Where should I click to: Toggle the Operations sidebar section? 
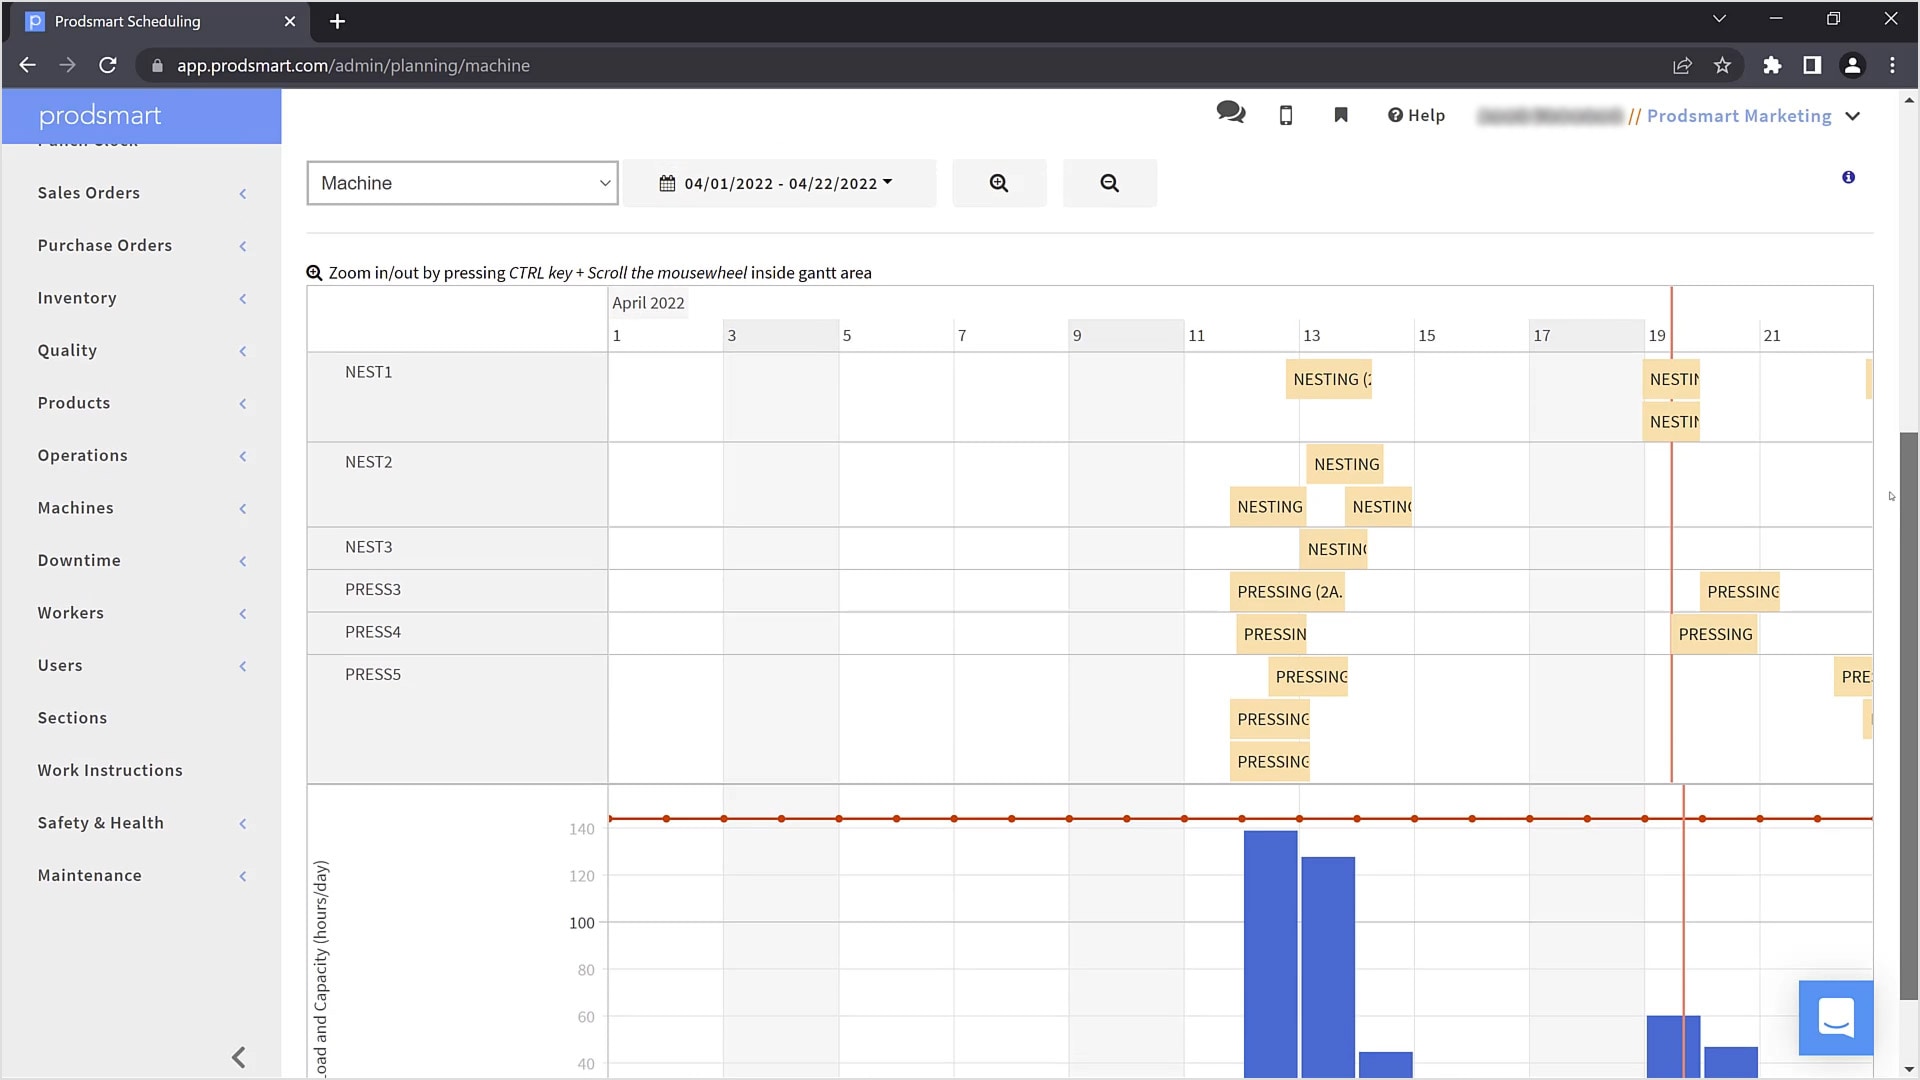[141, 455]
